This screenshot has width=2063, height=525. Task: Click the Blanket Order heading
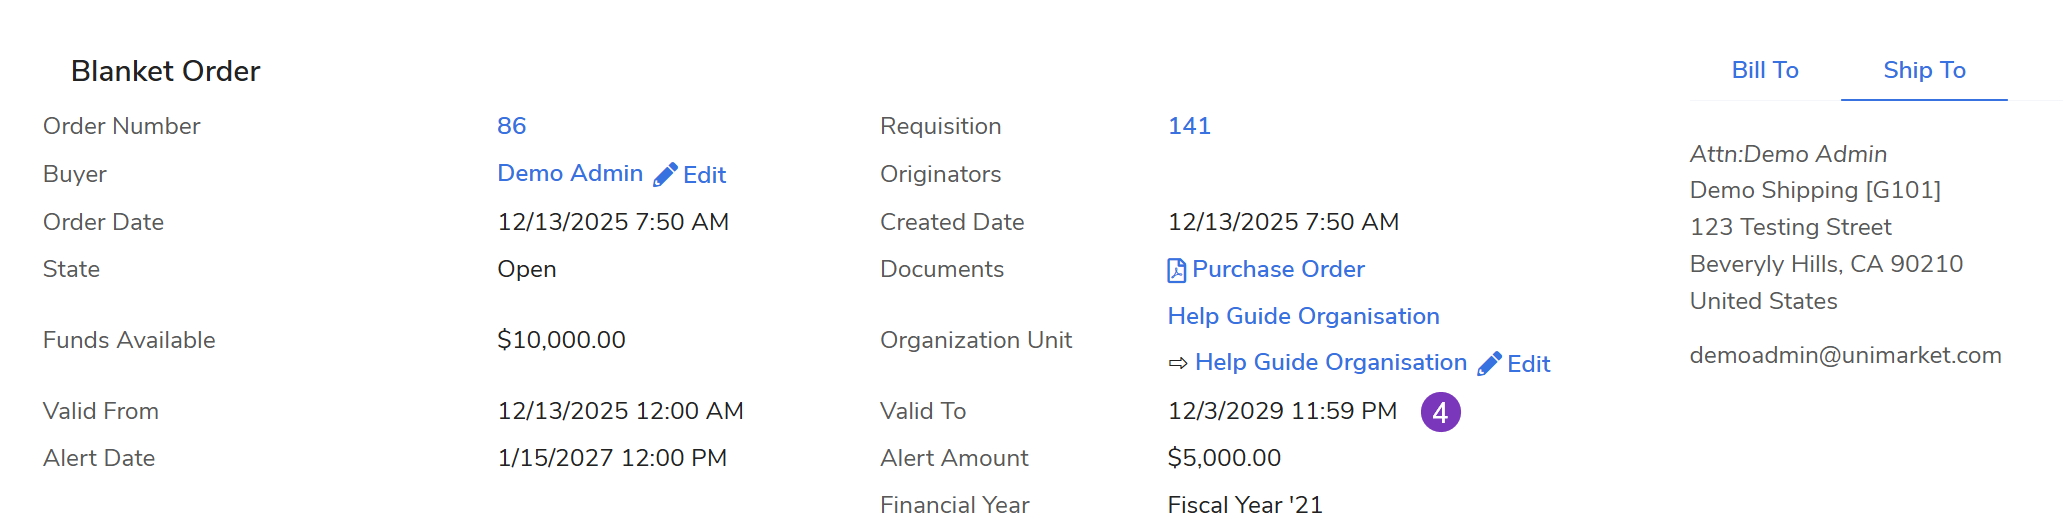click(165, 71)
